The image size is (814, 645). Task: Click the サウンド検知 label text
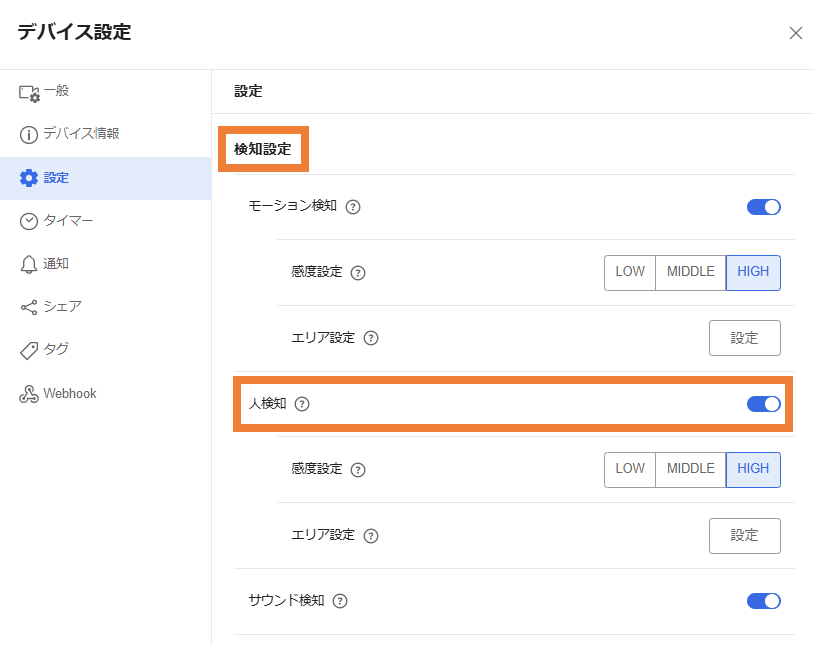point(287,601)
